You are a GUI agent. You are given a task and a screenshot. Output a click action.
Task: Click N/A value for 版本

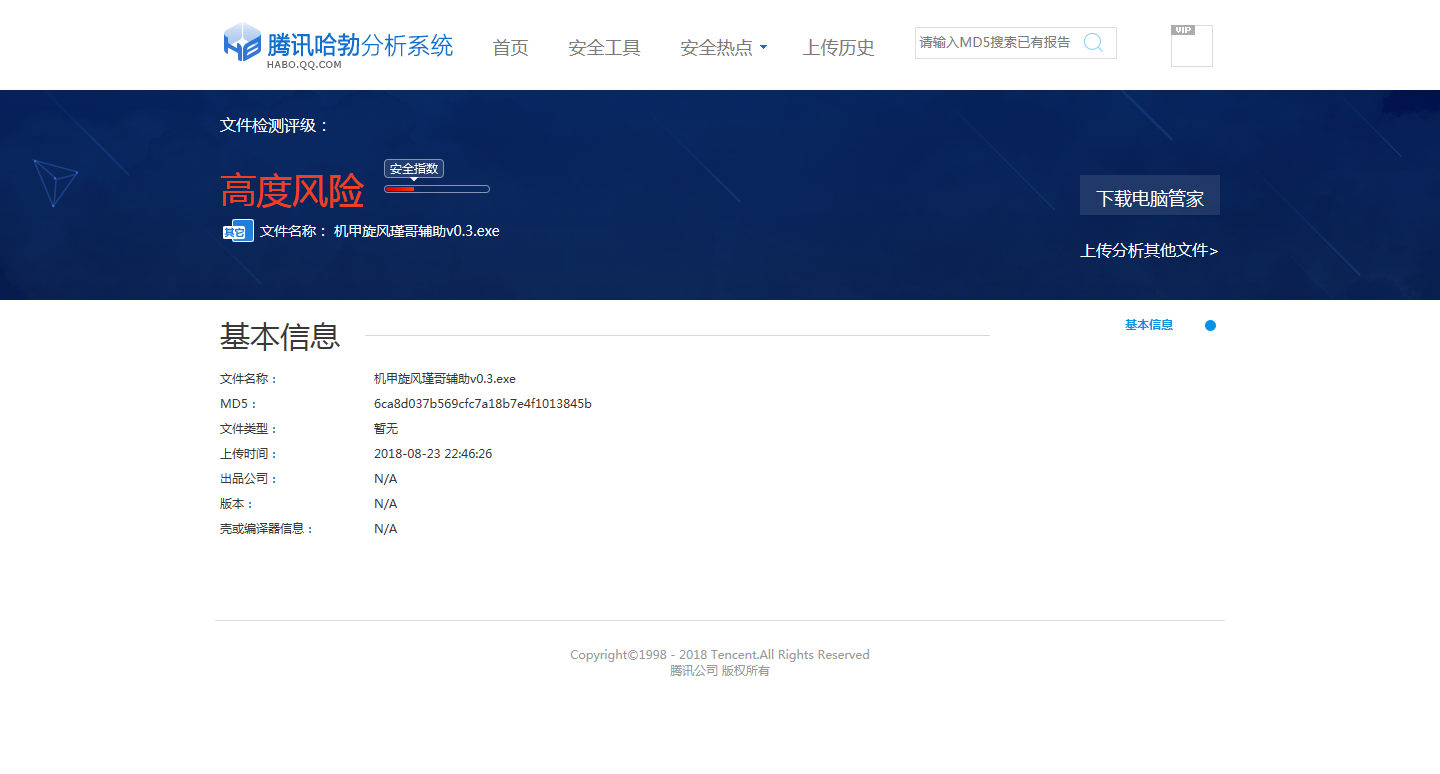pos(386,504)
